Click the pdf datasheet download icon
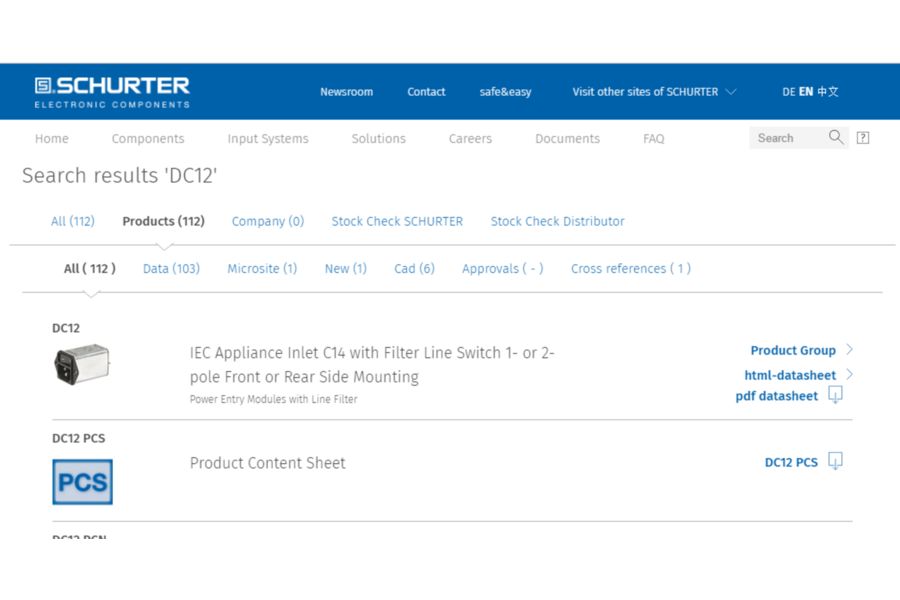 pos(835,395)
